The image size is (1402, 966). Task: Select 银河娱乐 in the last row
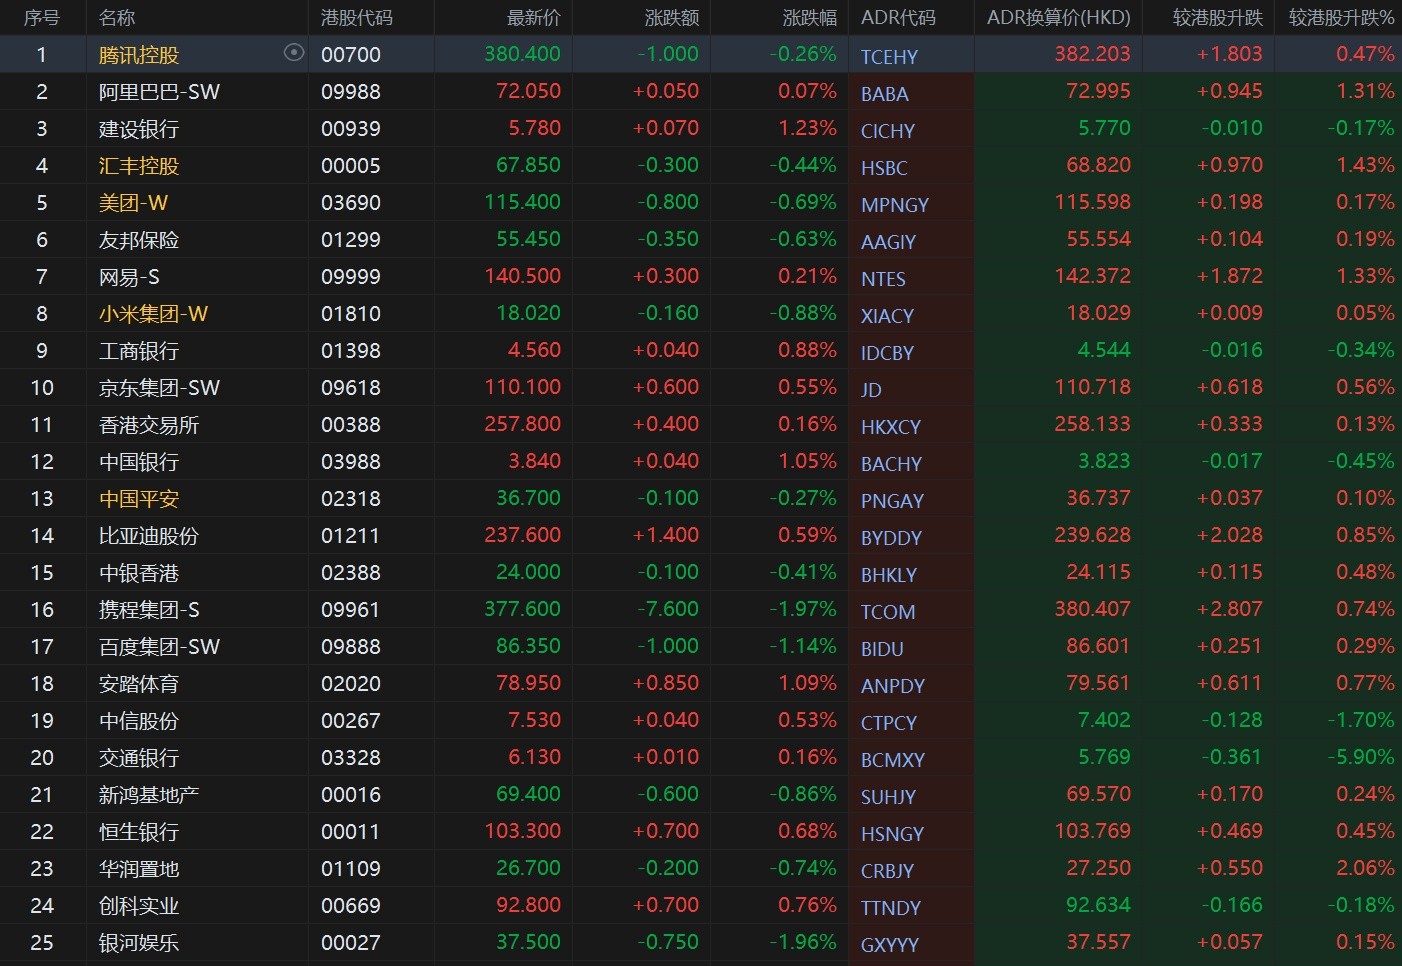tap(139, 943)
